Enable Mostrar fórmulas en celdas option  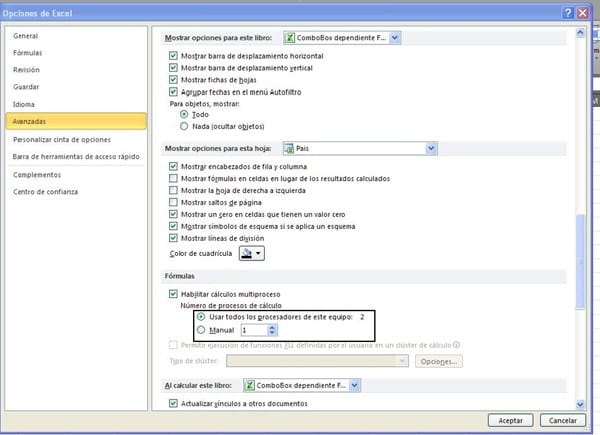[173, 178]
